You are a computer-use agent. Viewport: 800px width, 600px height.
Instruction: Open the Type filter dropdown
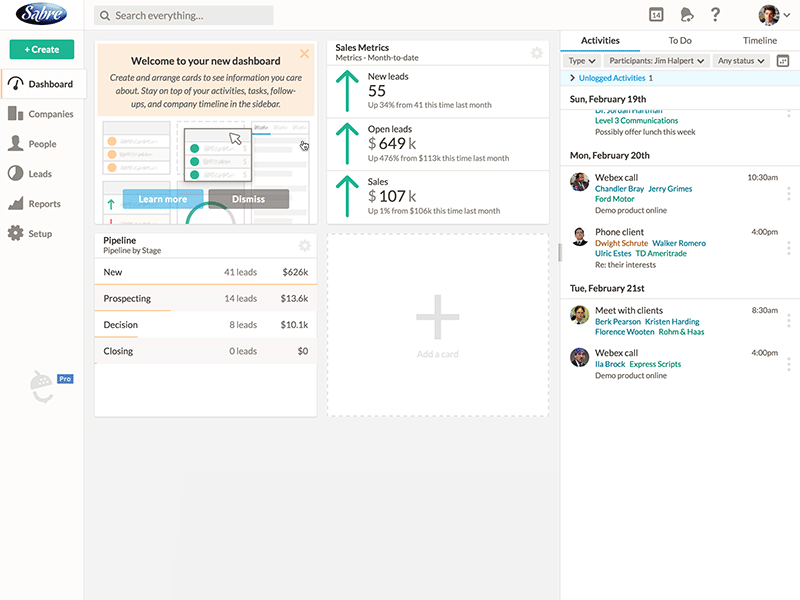tap(582, 61)
